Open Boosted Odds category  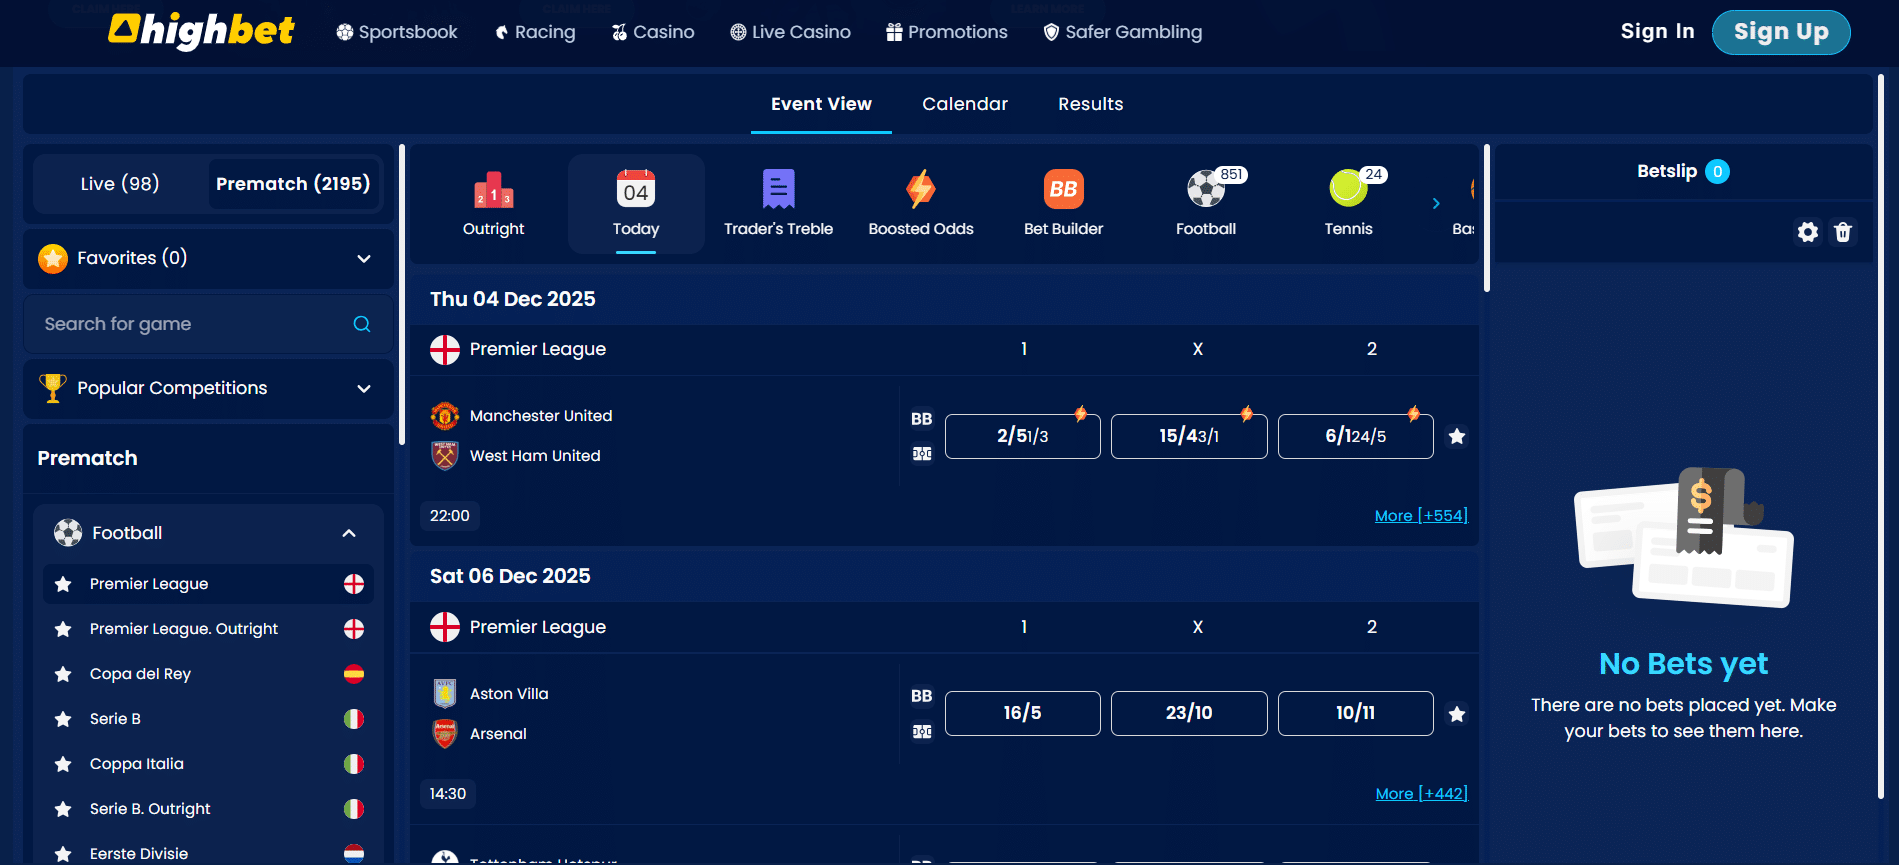tap(921, 204)
